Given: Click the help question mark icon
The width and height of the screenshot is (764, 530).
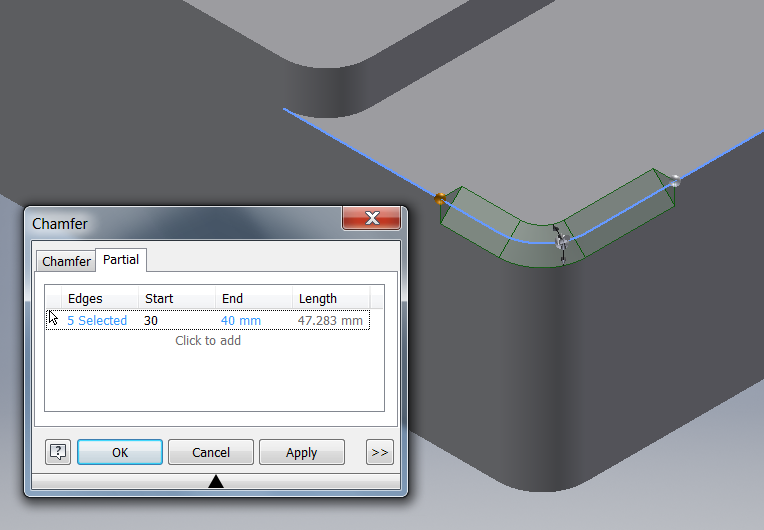Looking at the screenshot, I should (x=57, y=452).
